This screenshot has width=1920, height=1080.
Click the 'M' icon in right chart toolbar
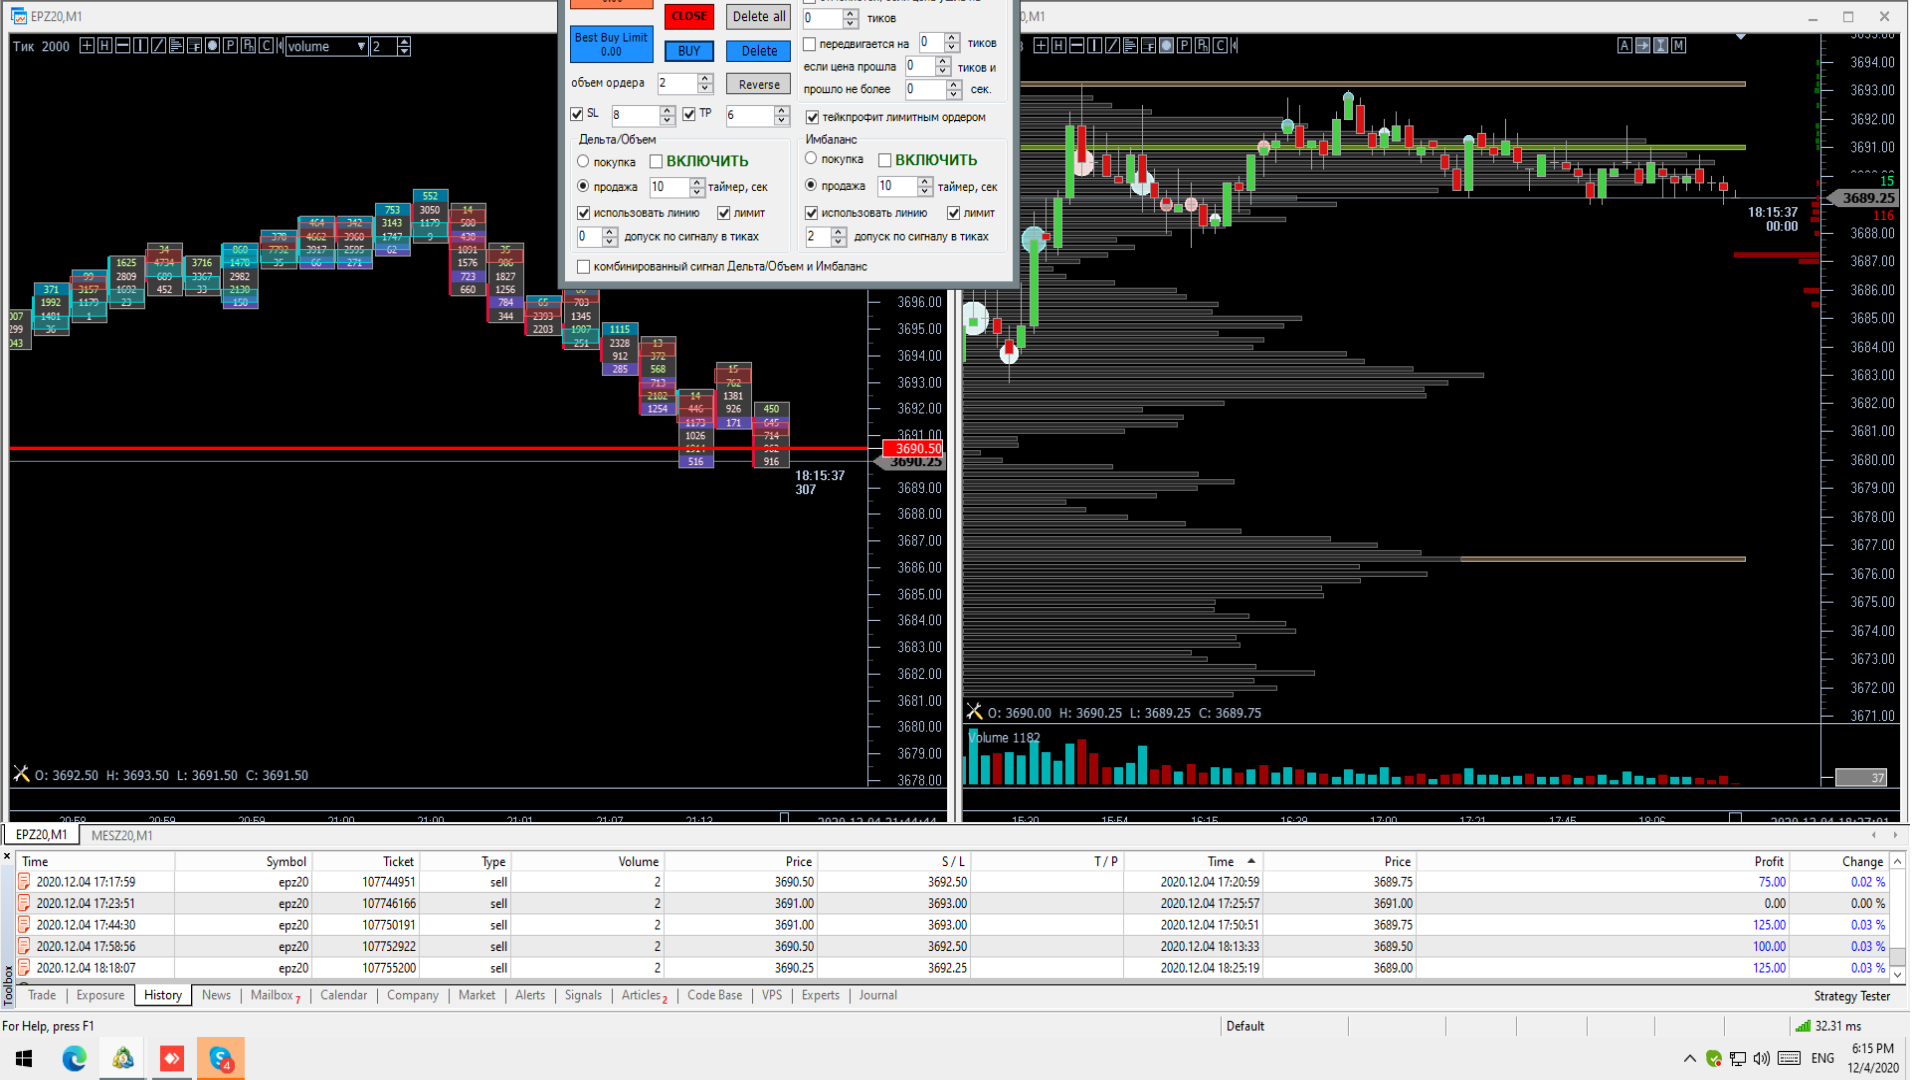[x=1678, y=45]
